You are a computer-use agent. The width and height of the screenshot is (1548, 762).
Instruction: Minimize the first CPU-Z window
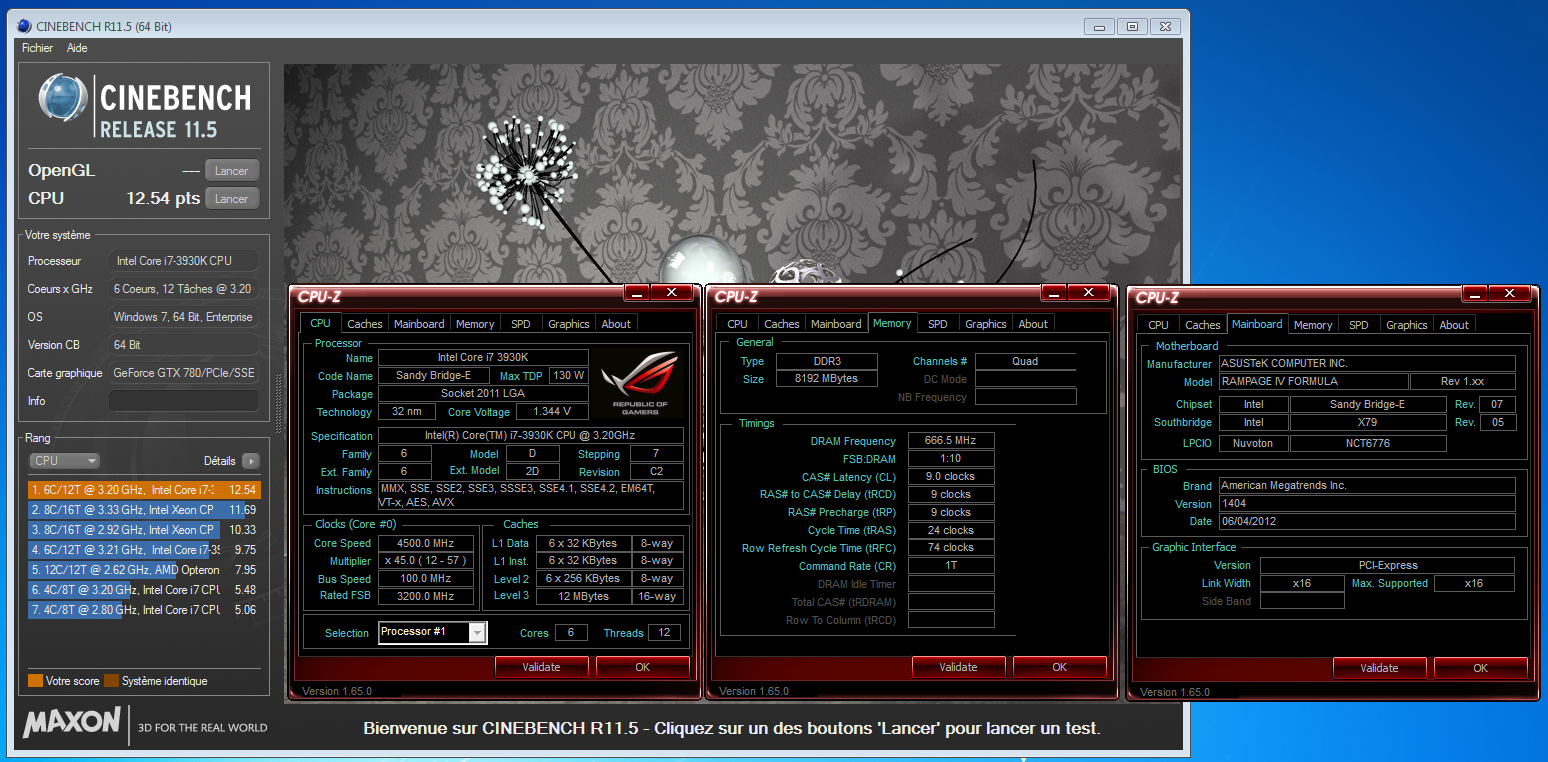click(639, 293)
